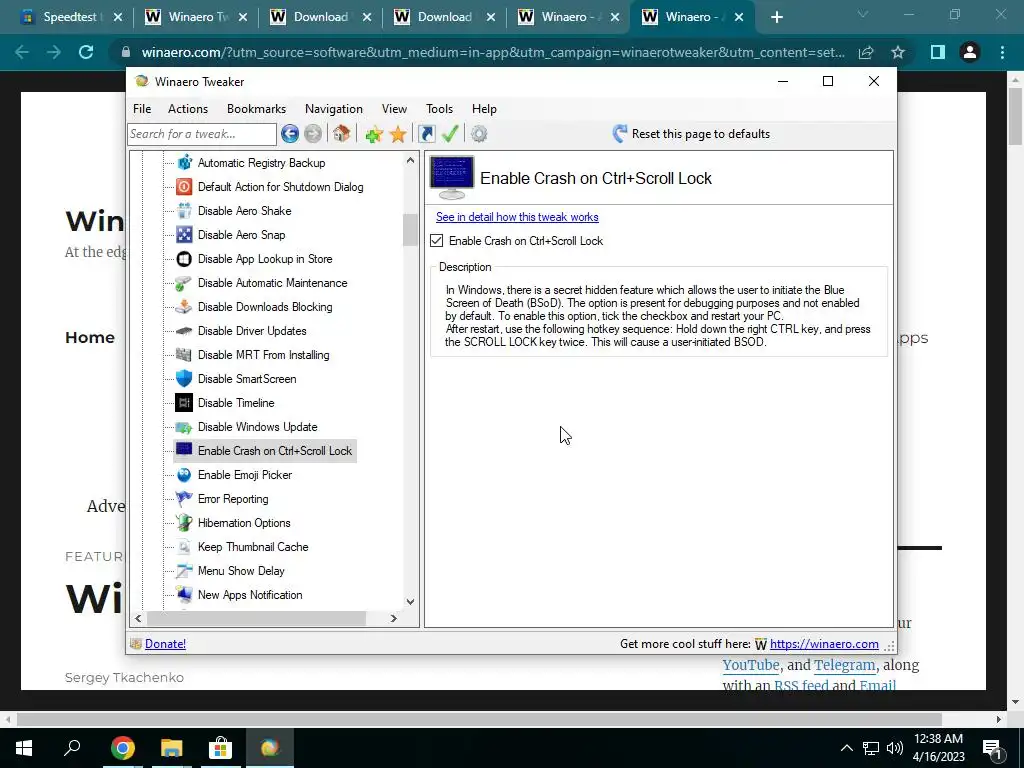1024x768 pixels.
Task: Open Chrome three-dot menu
Action: [x=1002, y=52]
